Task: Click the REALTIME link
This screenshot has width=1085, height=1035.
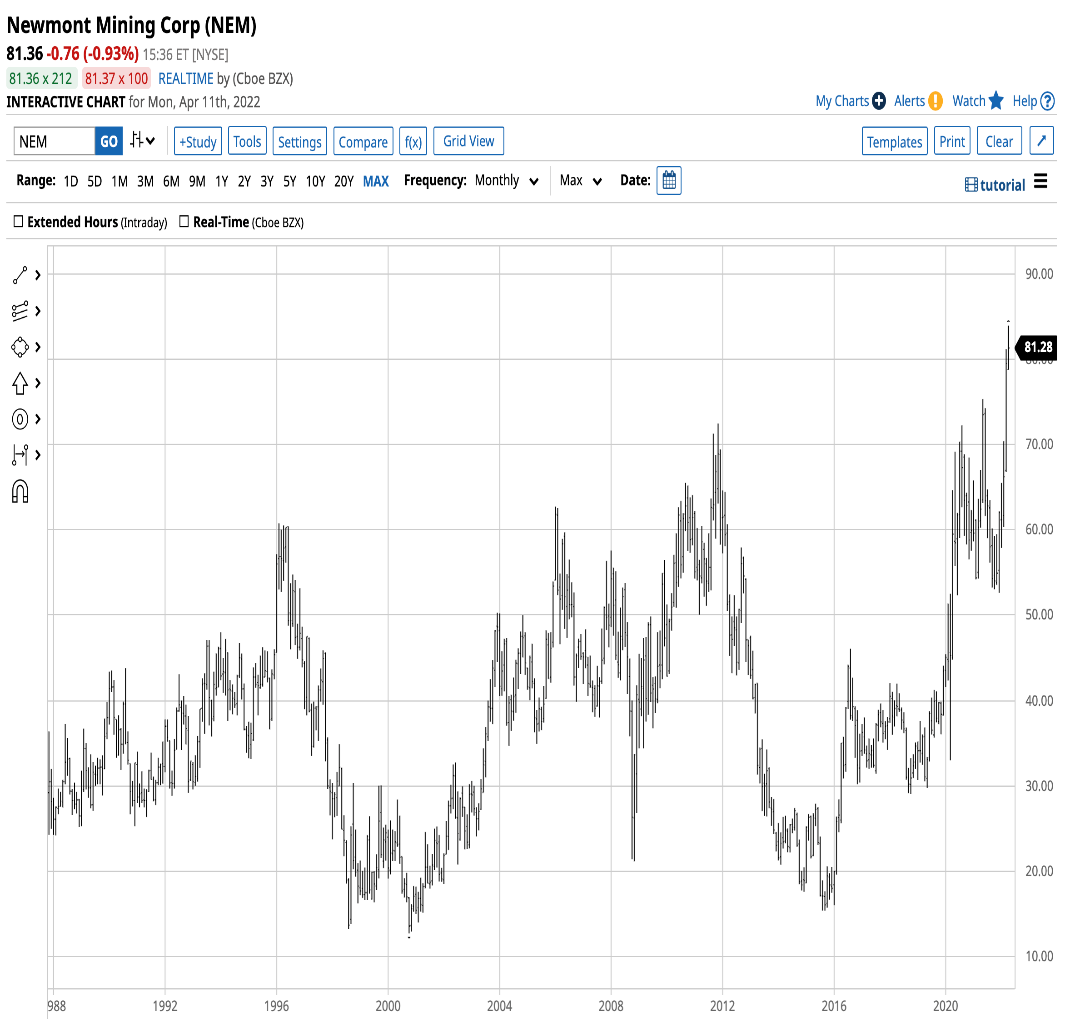Action: pos(186,78)
